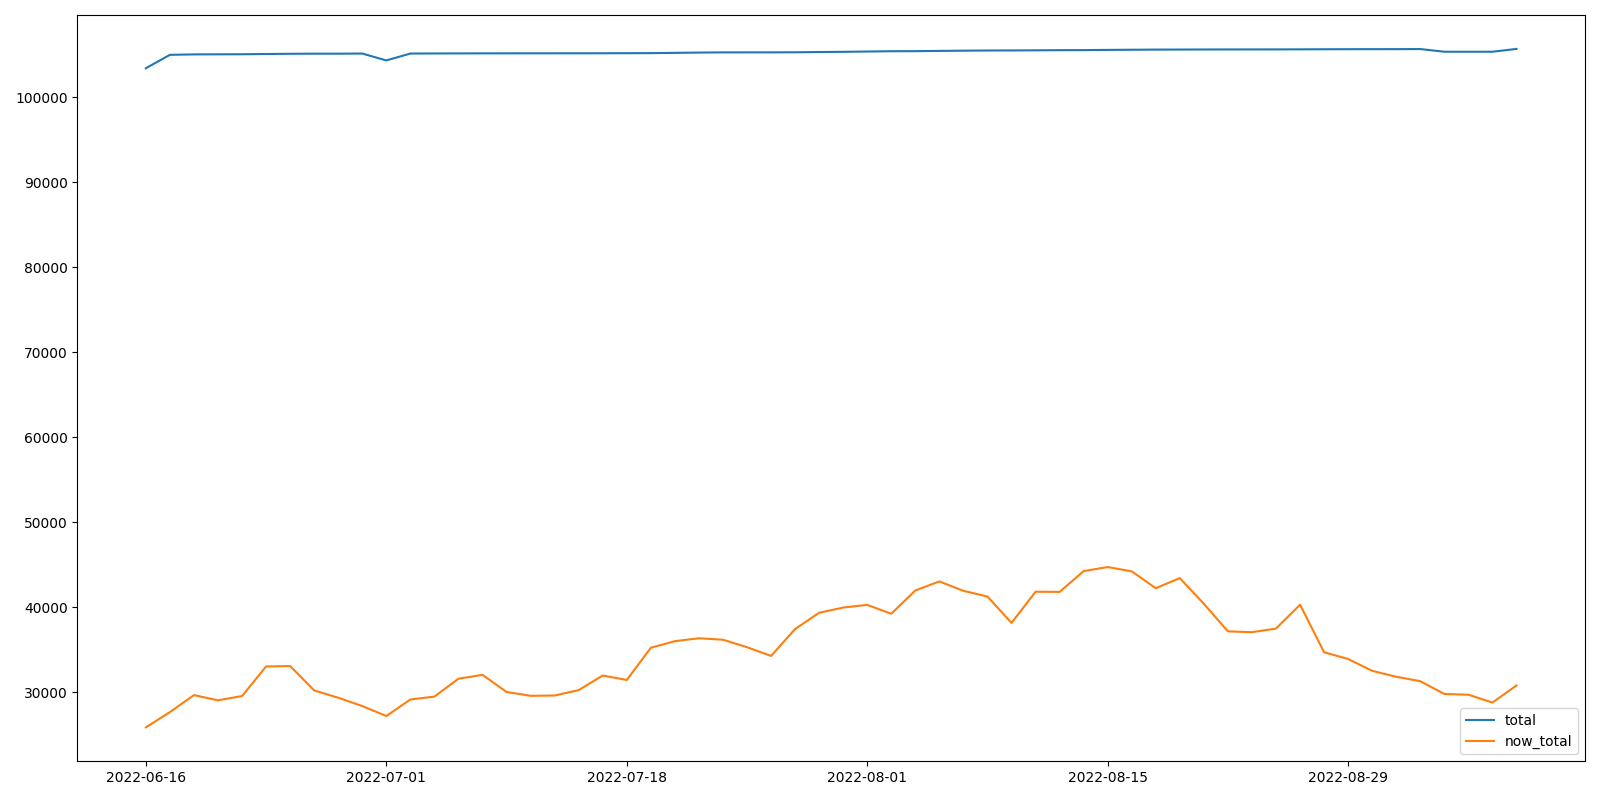Click the x-axis date 2022-08-29
This screenshot has height=800, width=1600.
pos(1348,777)
